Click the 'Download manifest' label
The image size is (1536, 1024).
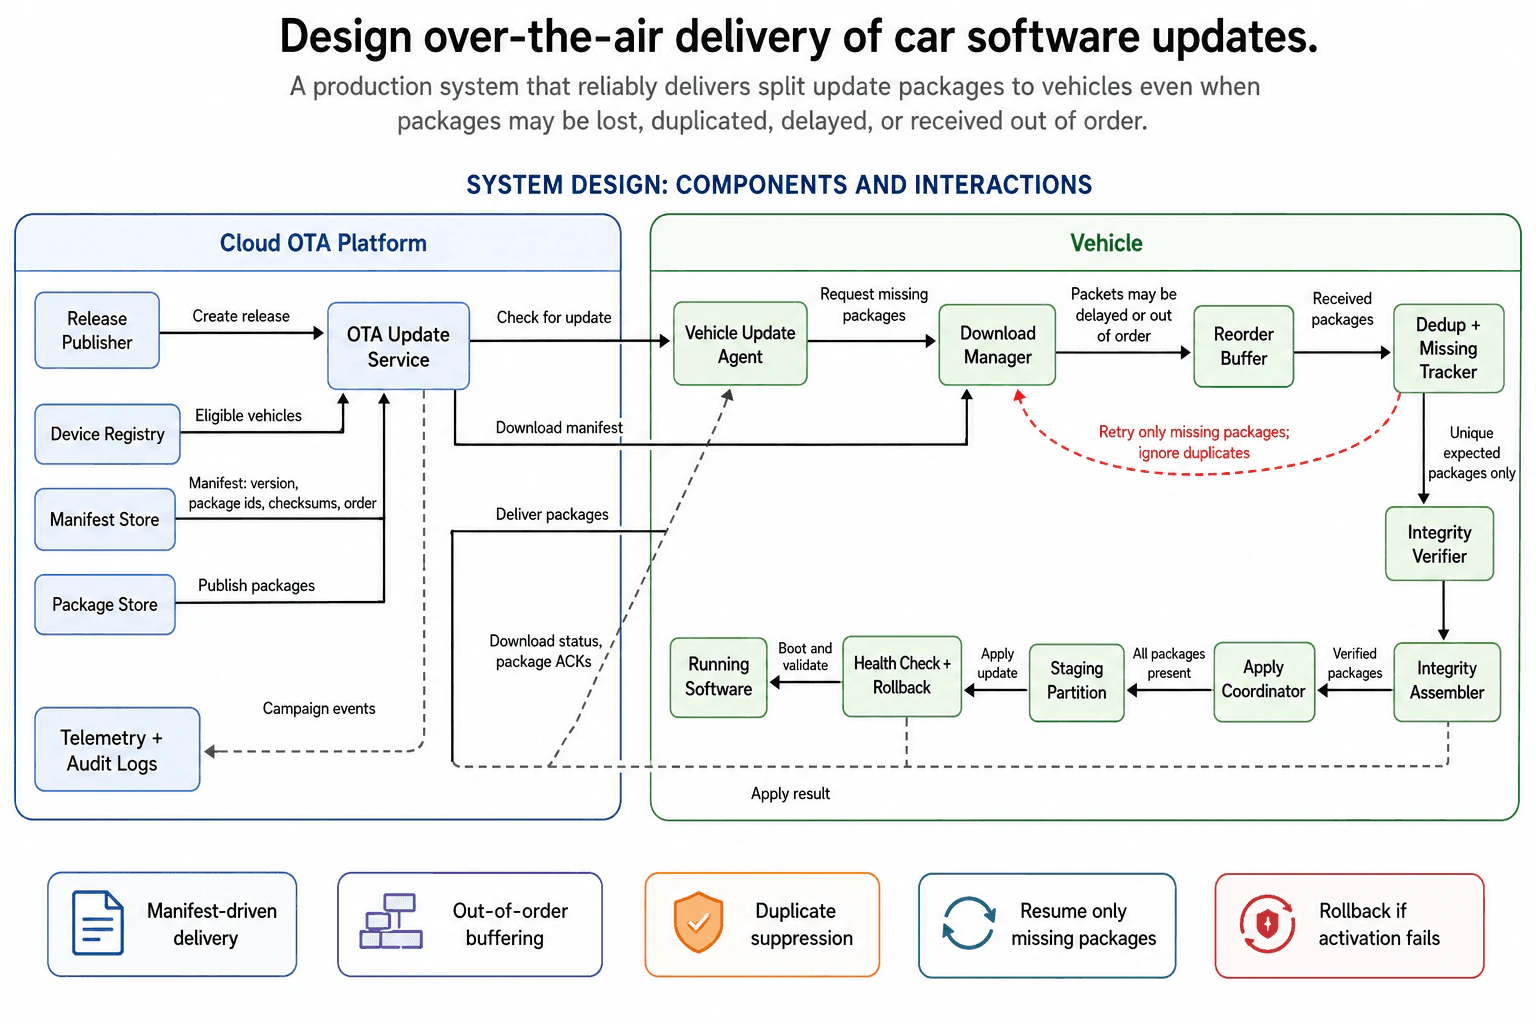pos(559,427)
